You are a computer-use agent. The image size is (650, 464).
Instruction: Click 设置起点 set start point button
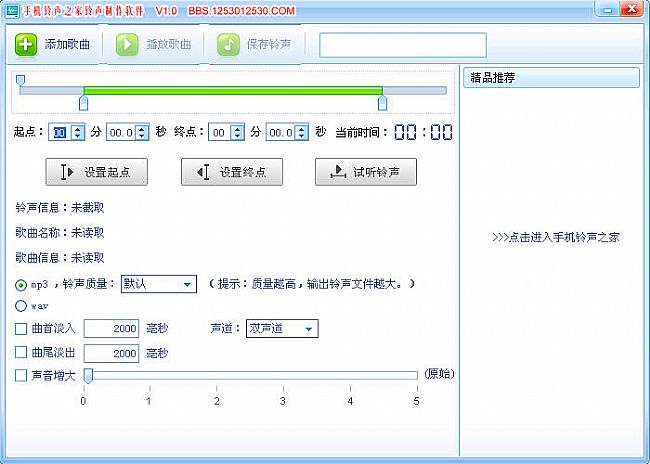97,172
